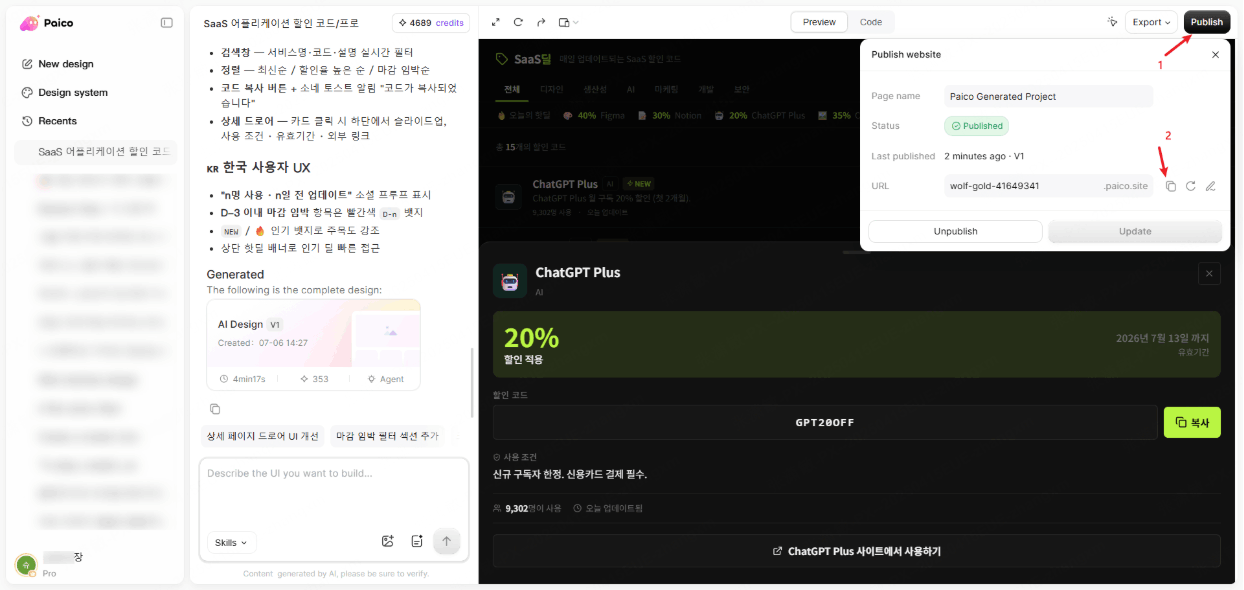Regenerate the URL with refresh icon
Viewport: 1244px width, 590px height.
1191,186
